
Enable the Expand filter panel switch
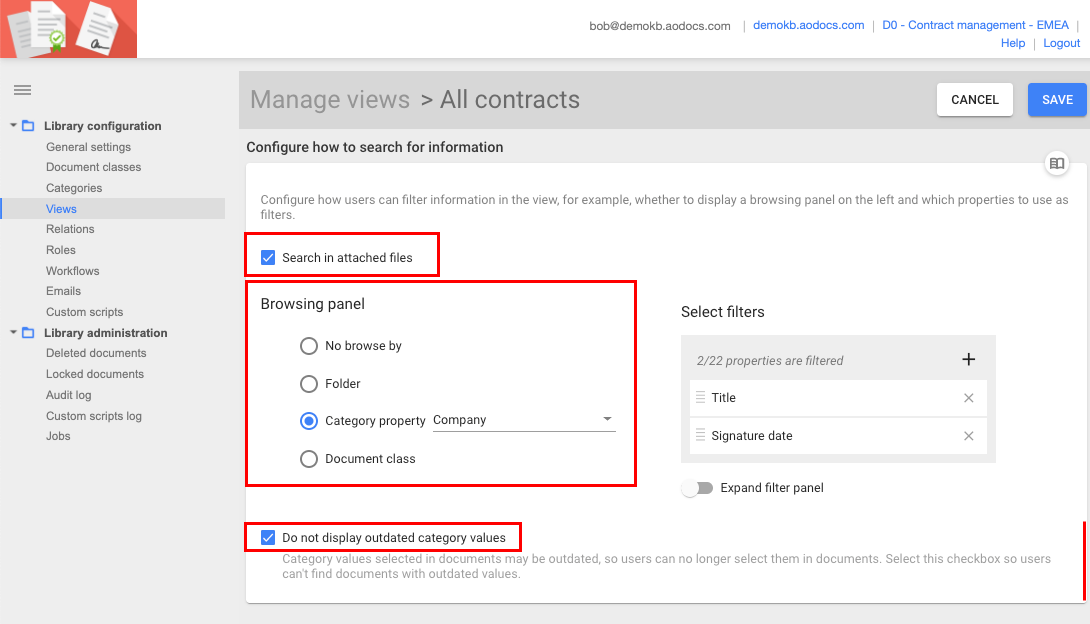coord(696,488)
